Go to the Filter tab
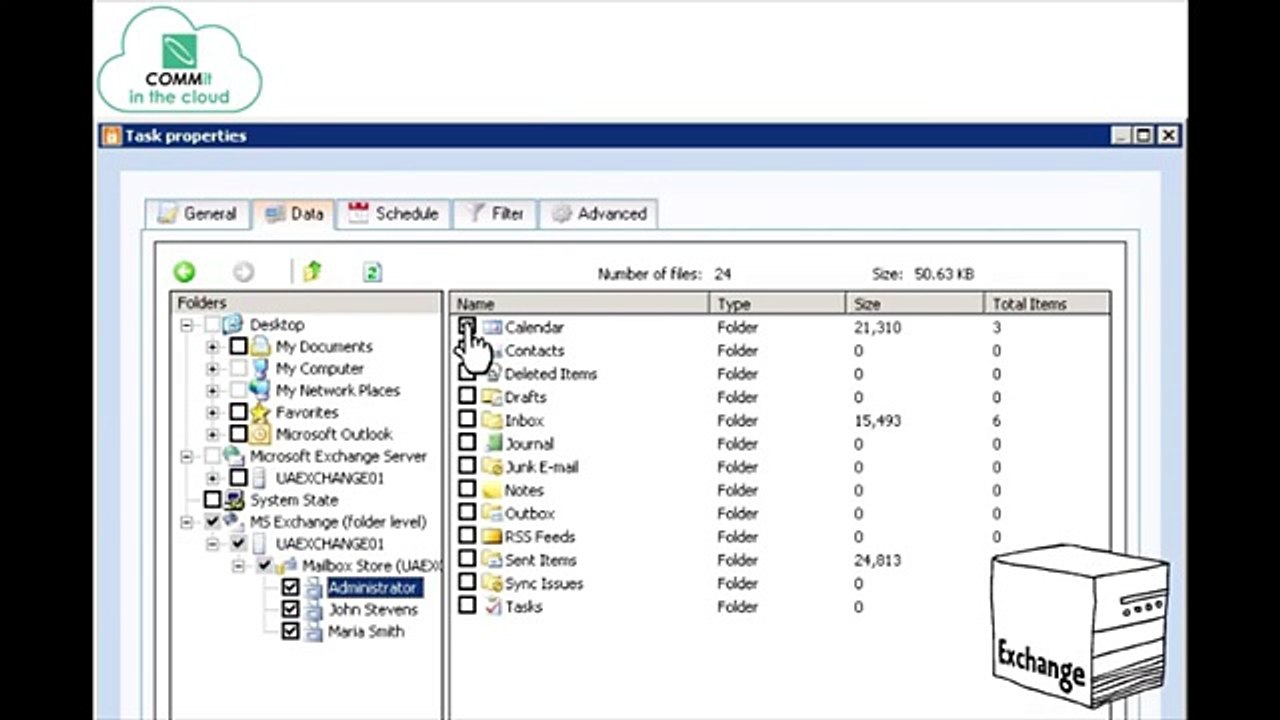The width and height of the screenshot is (1280, 720). 495,213
